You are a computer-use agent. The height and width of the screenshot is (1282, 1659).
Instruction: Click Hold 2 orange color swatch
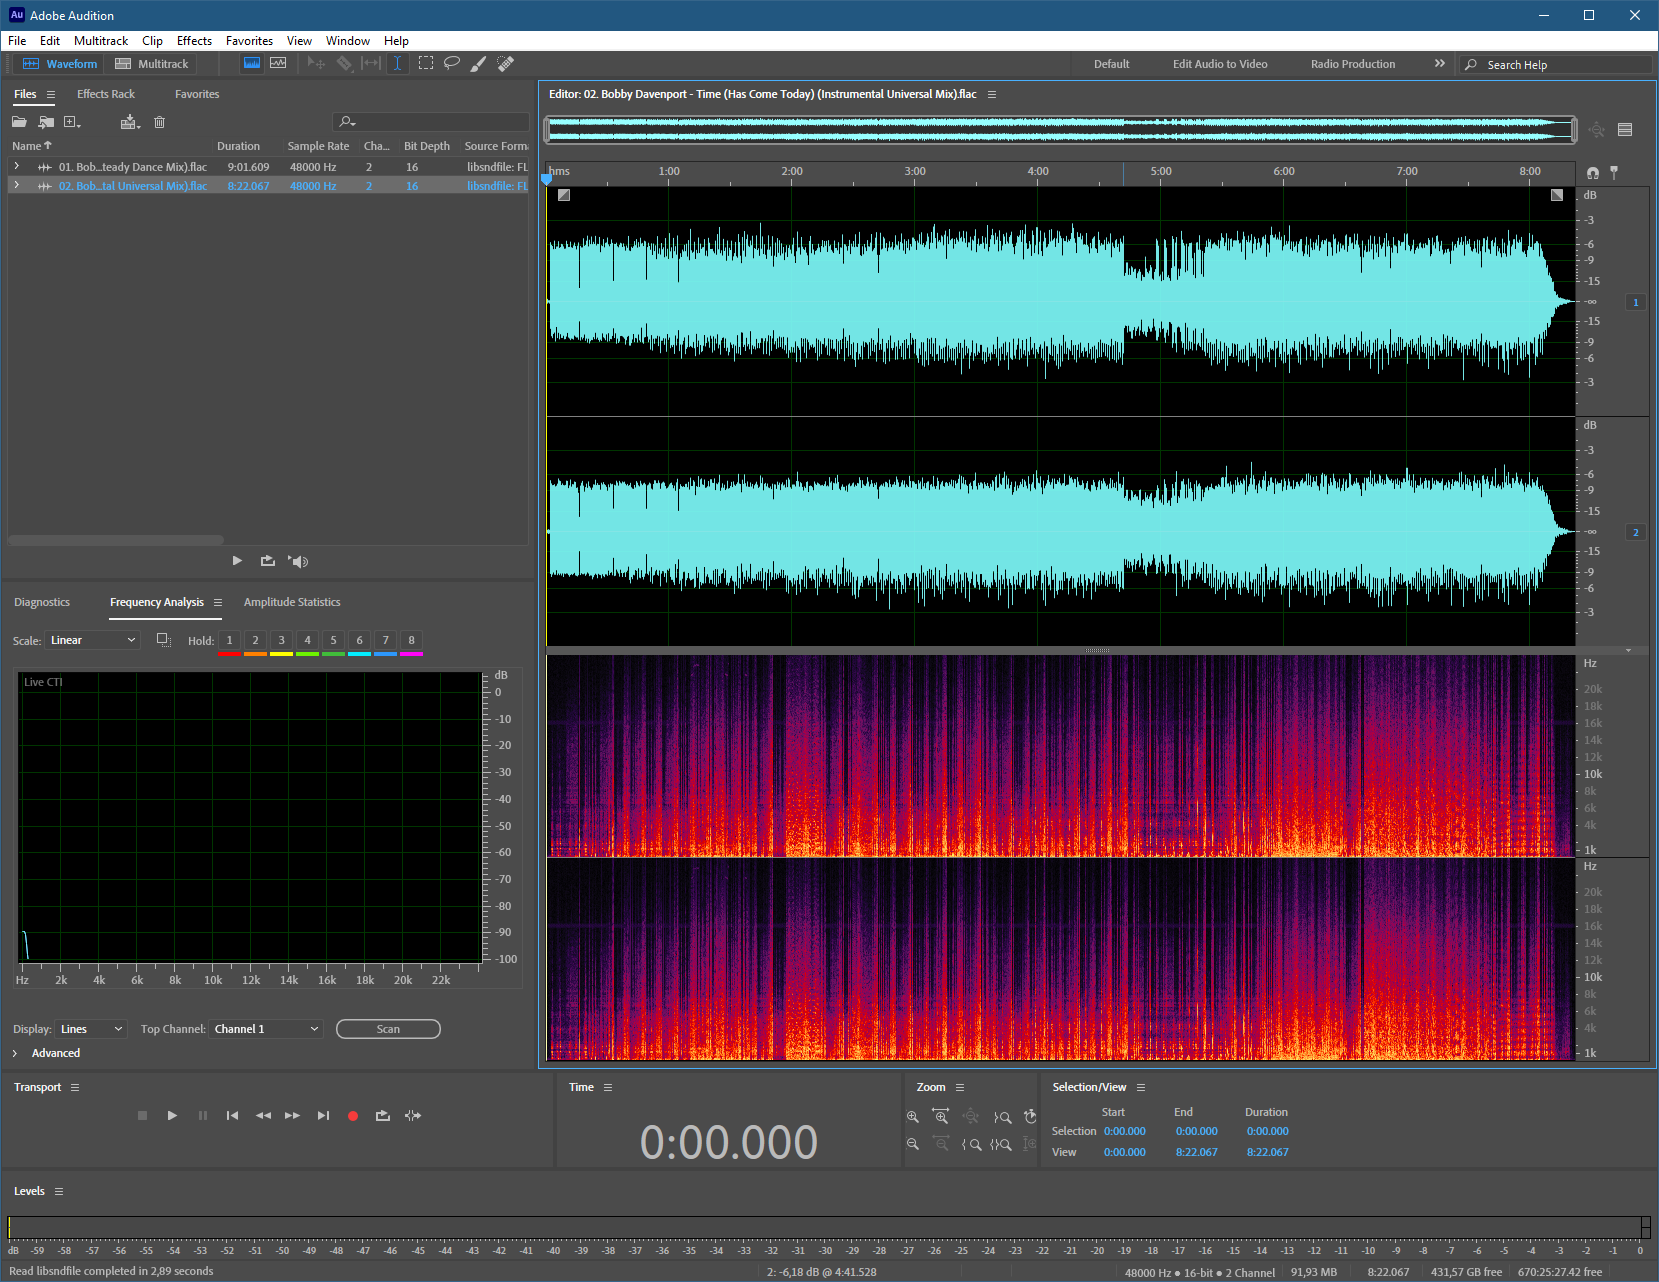click(255, 654)
